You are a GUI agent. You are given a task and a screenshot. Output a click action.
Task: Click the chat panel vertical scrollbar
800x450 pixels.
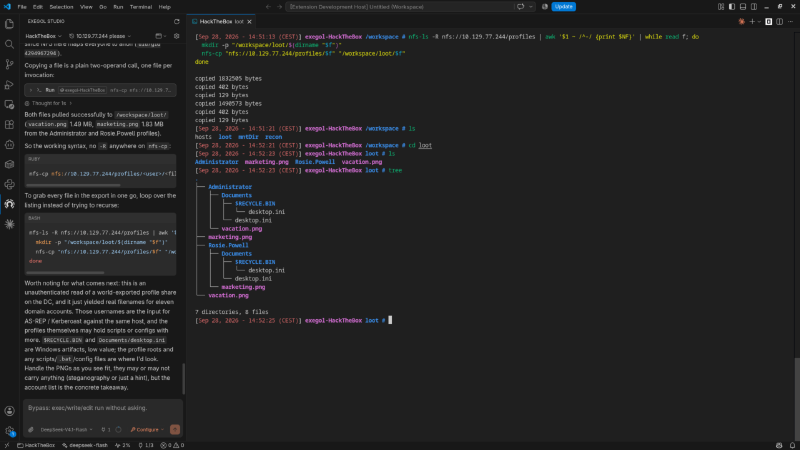click(x=184, y=379)
